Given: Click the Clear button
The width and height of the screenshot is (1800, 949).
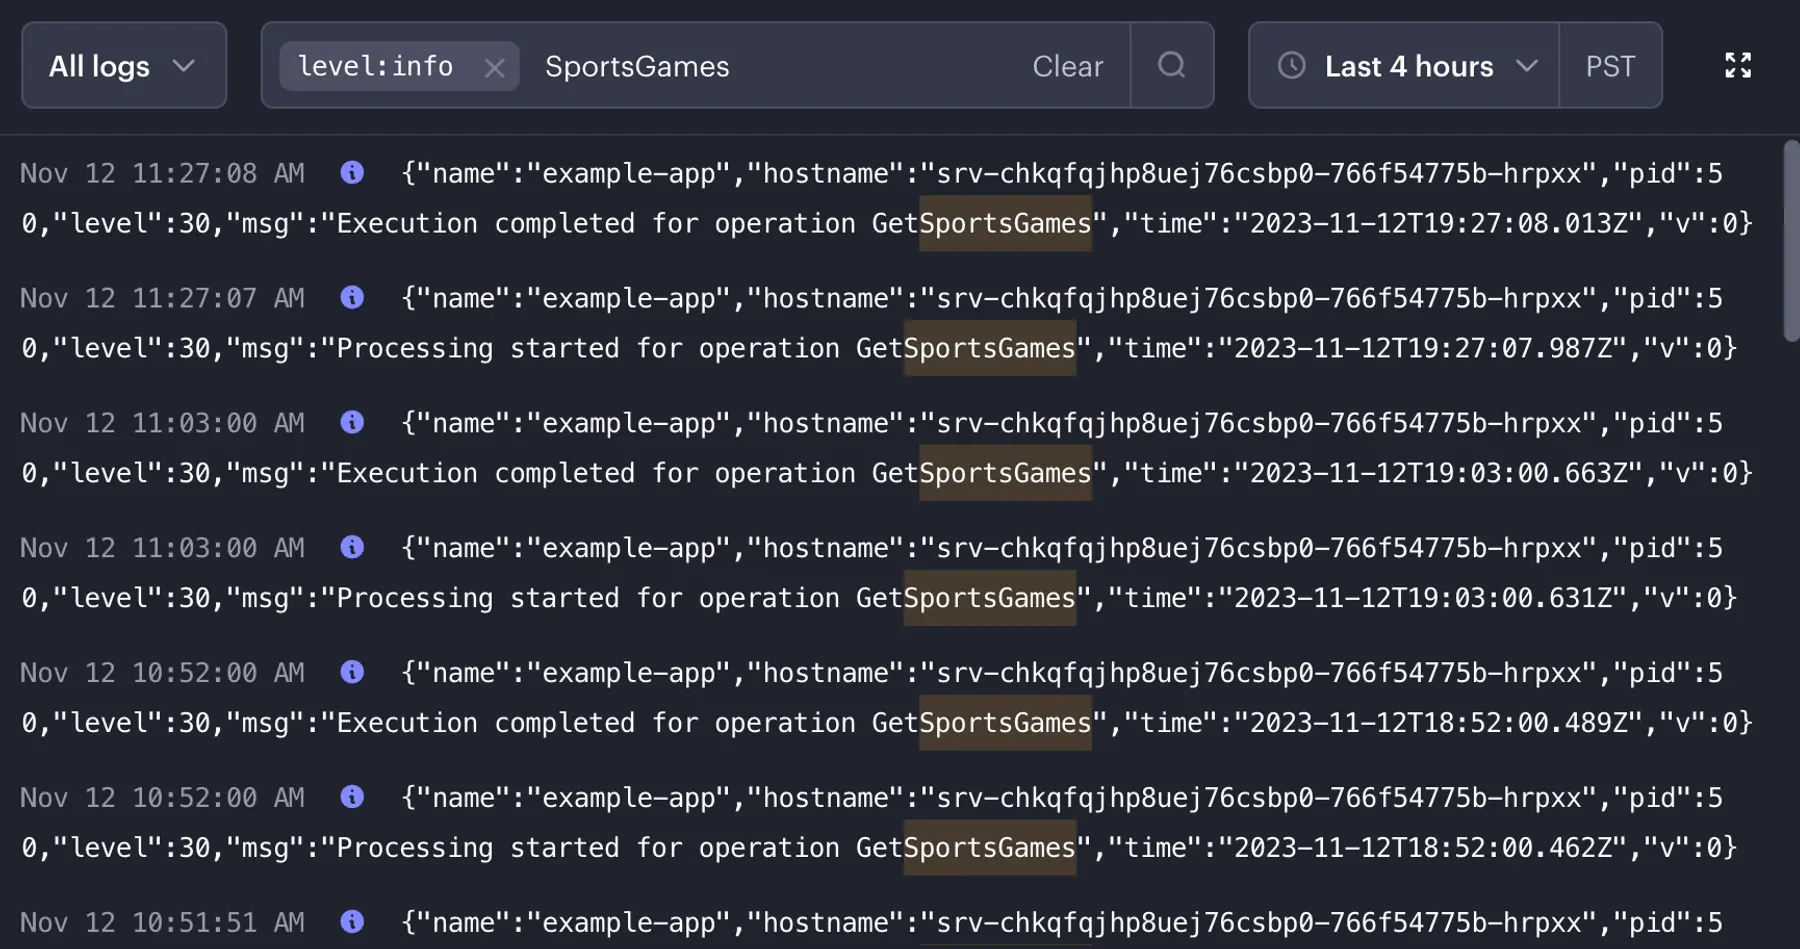Looking at the screenshot, I should [x=1068, y=65].
